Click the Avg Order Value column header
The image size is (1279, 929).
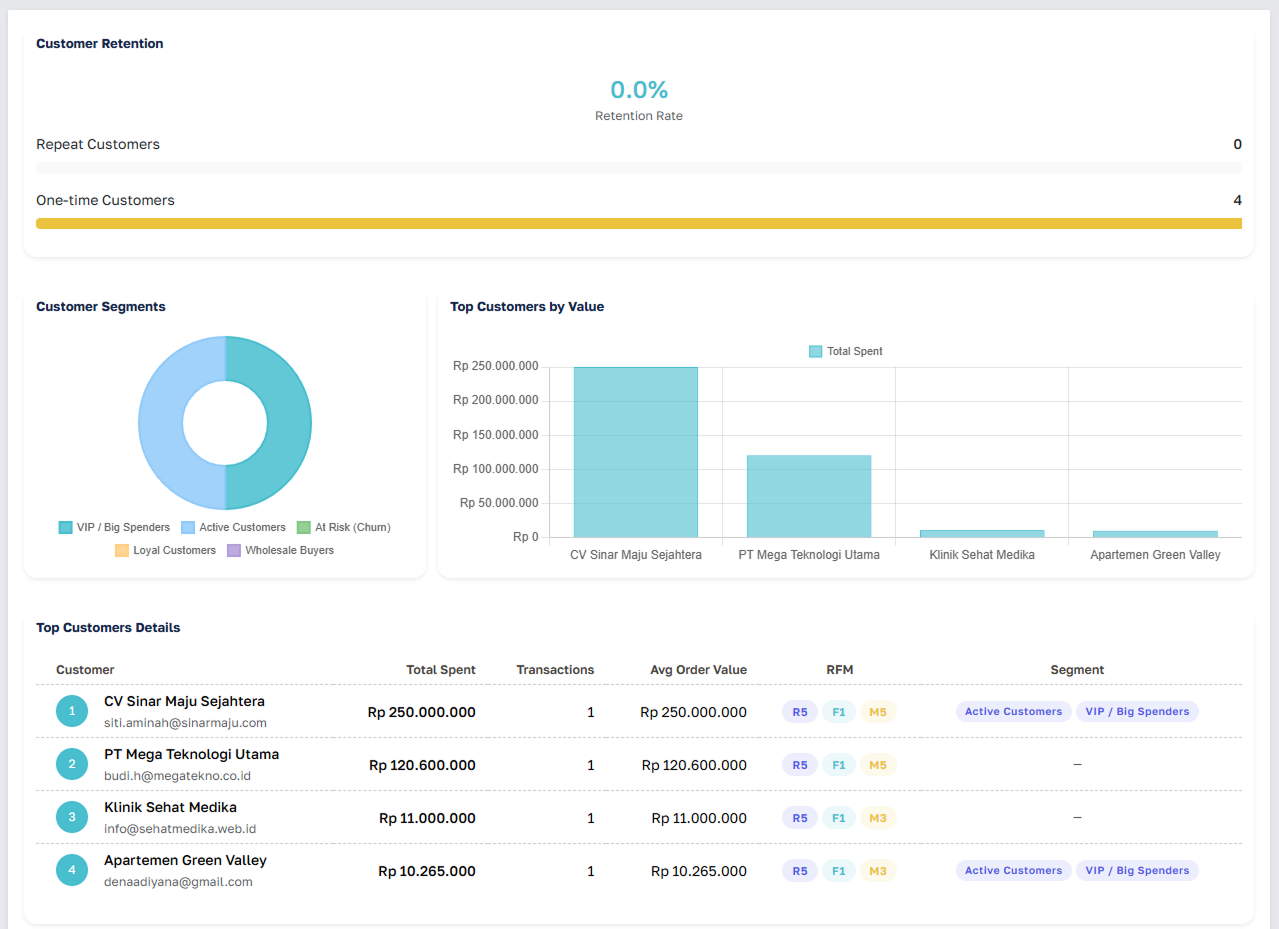pyautogui.click(x=698, y=670)
